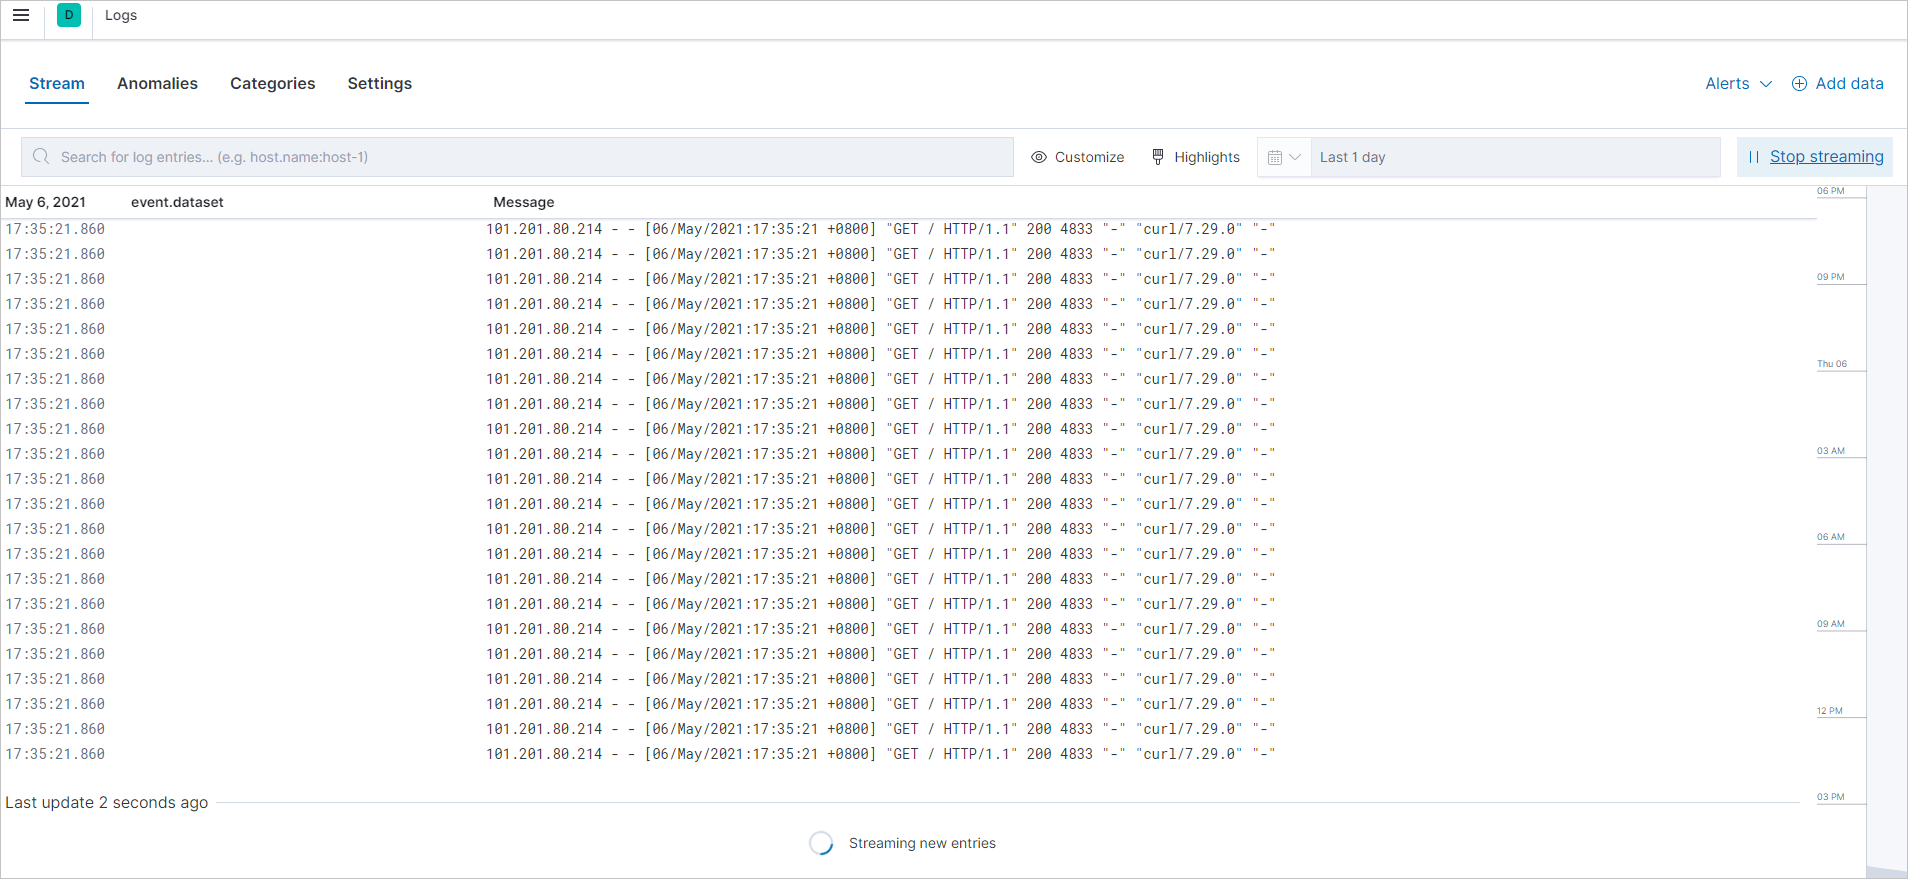Jump to 09 AM on the minimap
The height and width of the screenshot is (879, 1908).
click(1831, 624)
